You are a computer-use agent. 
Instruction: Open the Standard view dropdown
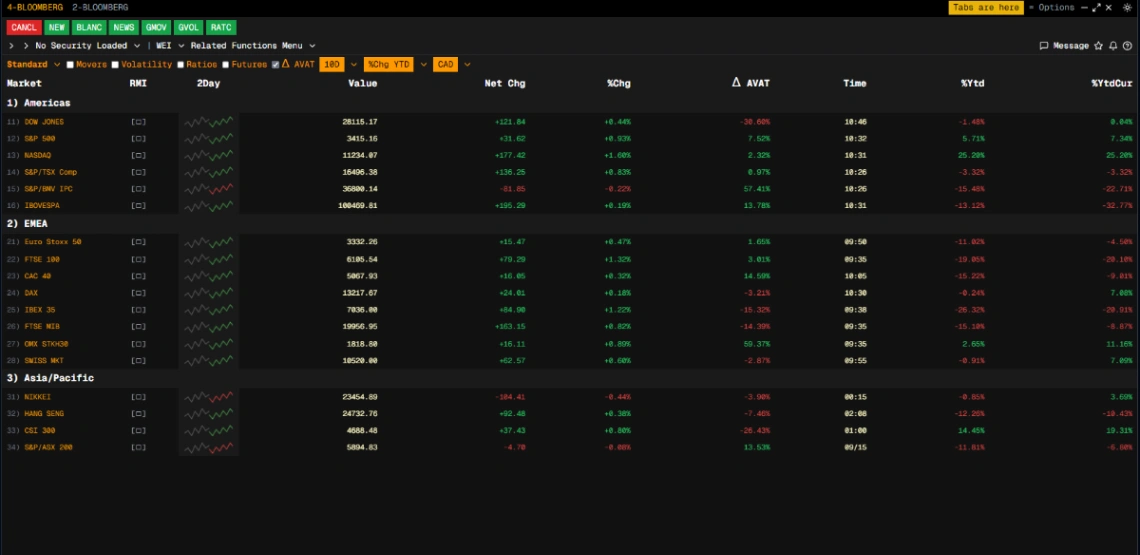point(33,65)
